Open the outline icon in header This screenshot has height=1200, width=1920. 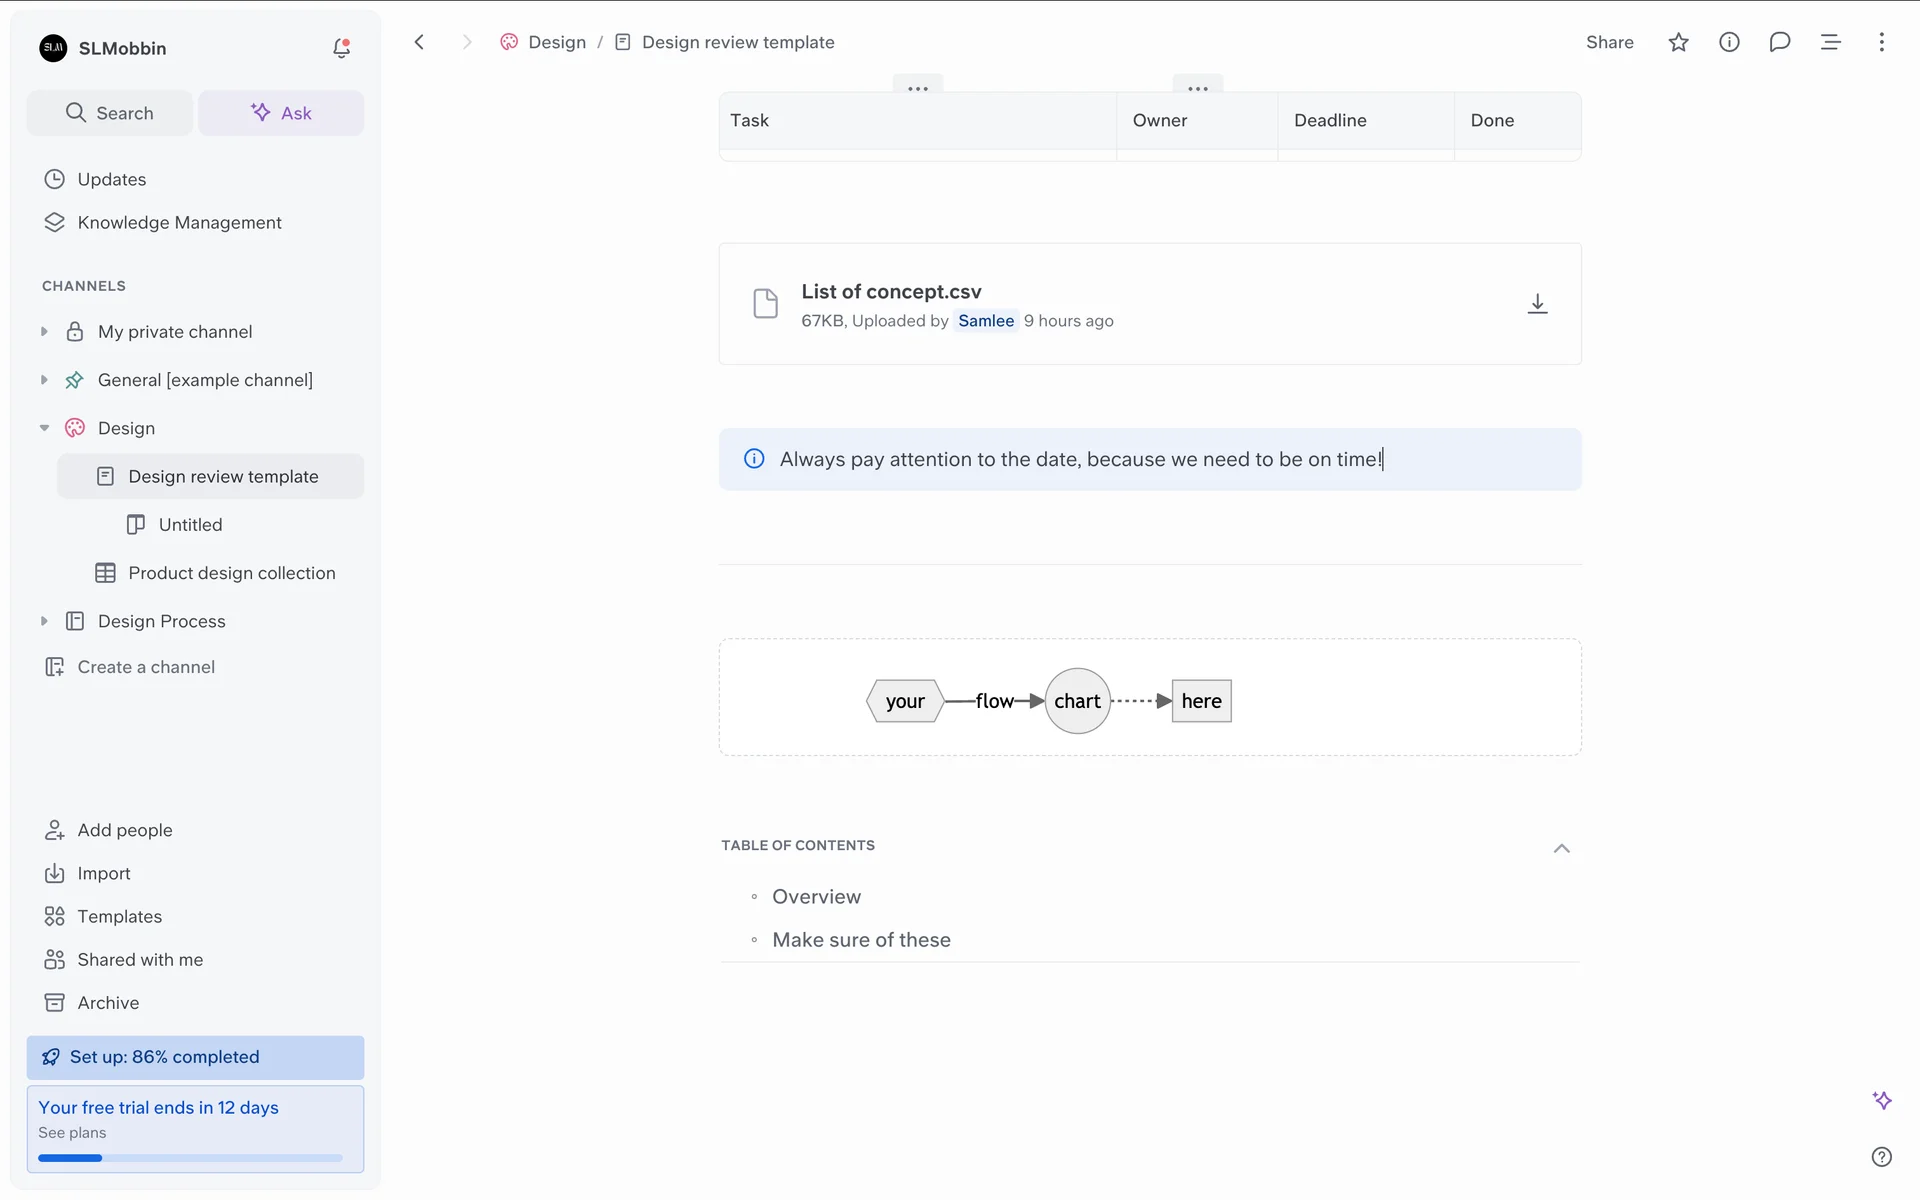tap(1830, 42)
